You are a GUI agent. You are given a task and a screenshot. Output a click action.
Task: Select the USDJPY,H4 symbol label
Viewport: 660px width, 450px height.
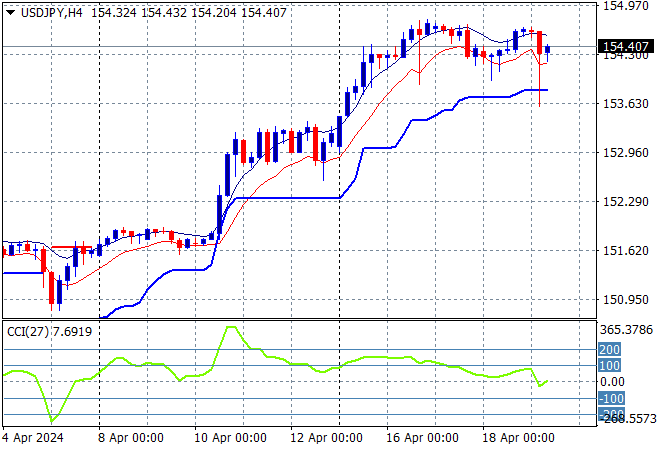(x=52, y=13)
